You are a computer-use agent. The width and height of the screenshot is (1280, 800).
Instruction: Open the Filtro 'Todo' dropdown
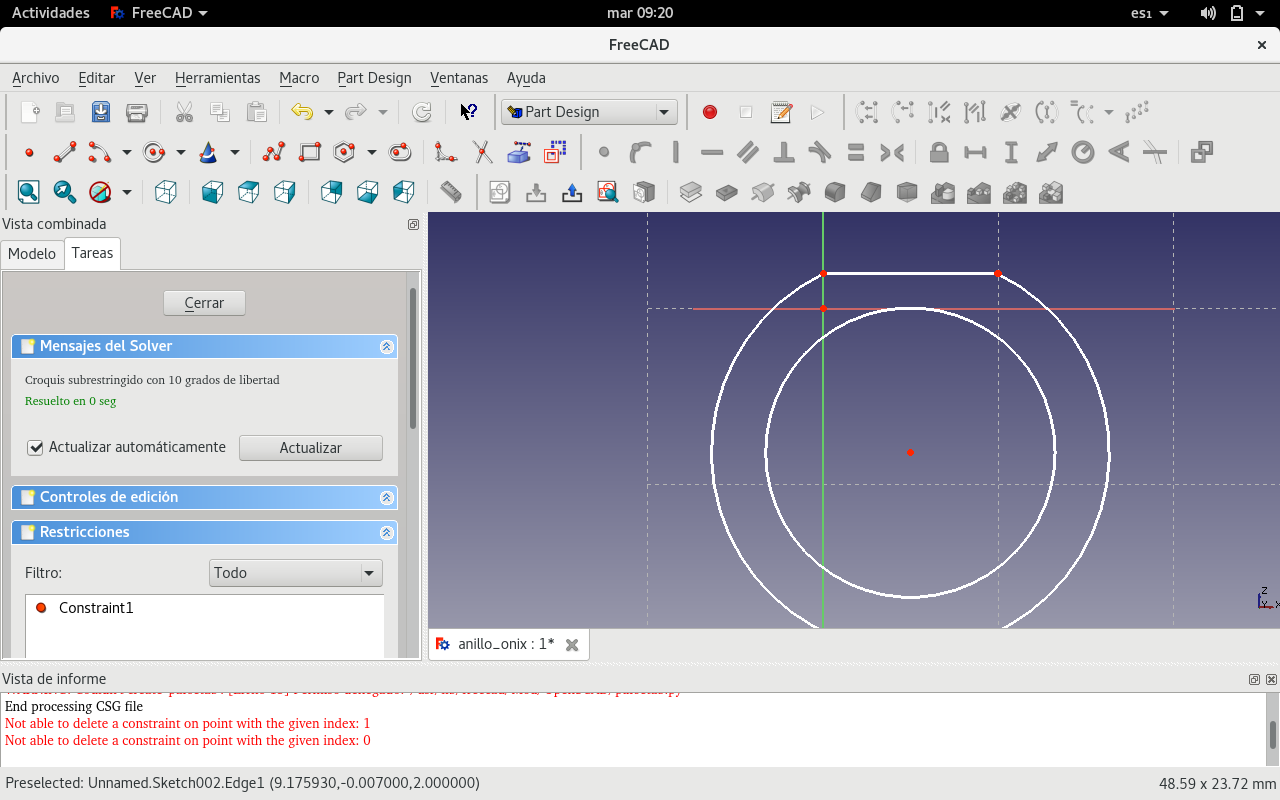click(296, 573)
